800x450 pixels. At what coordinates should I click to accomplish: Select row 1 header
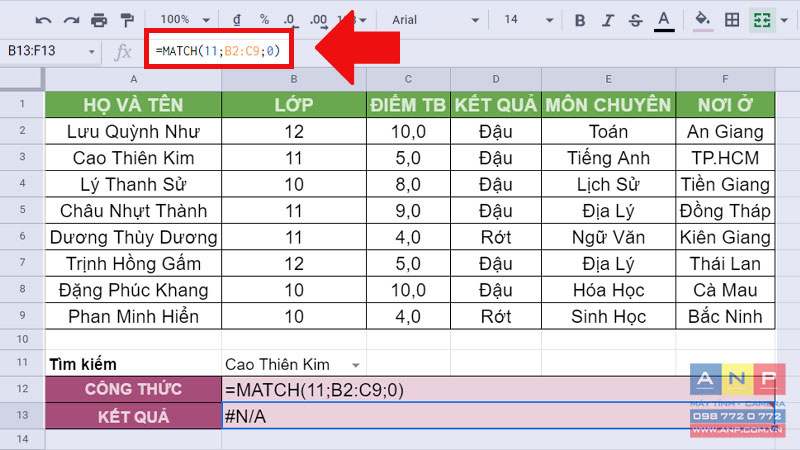[22, 104]
